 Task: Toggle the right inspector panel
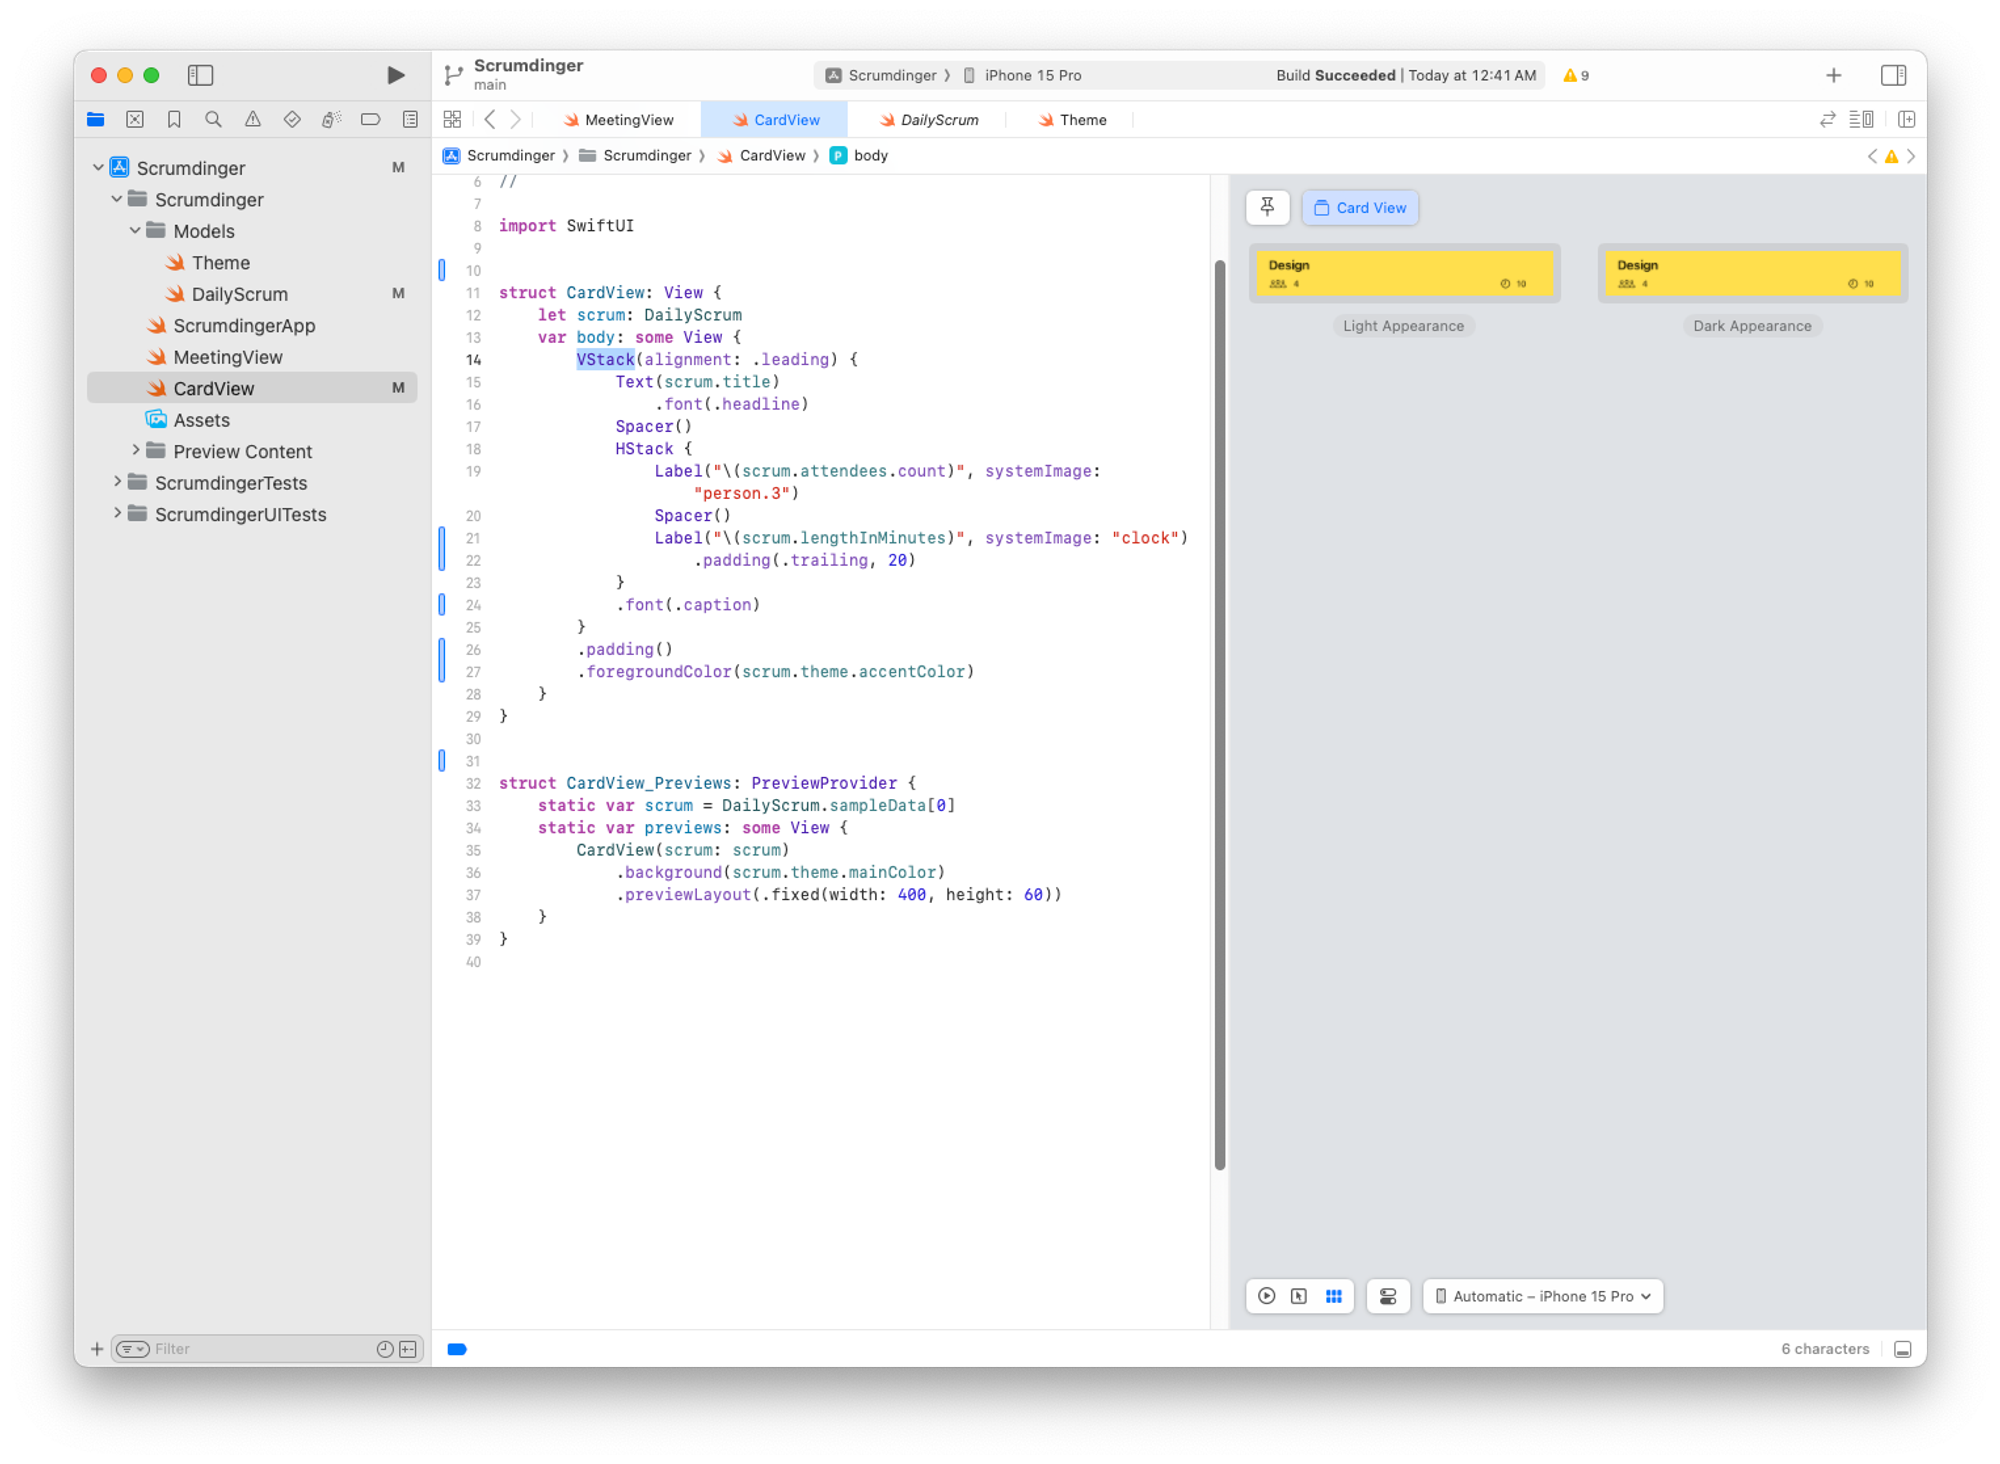(x=1893, y=75)
